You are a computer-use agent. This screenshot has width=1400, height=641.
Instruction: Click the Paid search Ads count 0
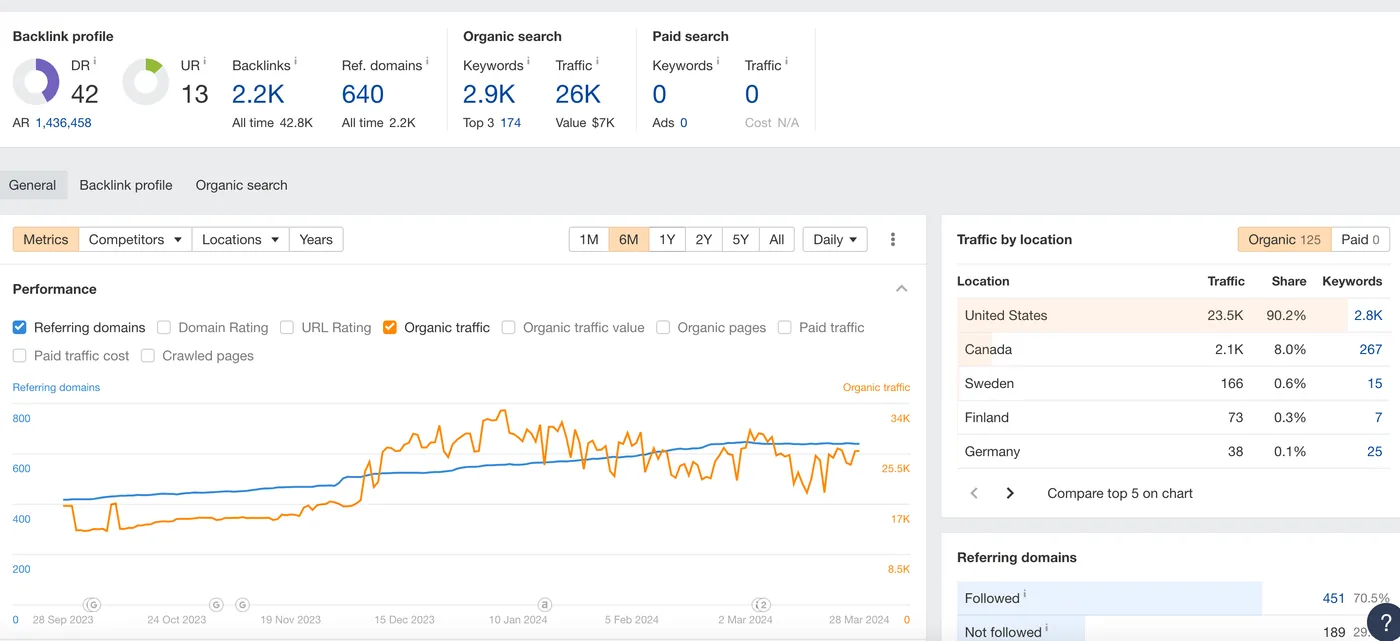point(684,123)
